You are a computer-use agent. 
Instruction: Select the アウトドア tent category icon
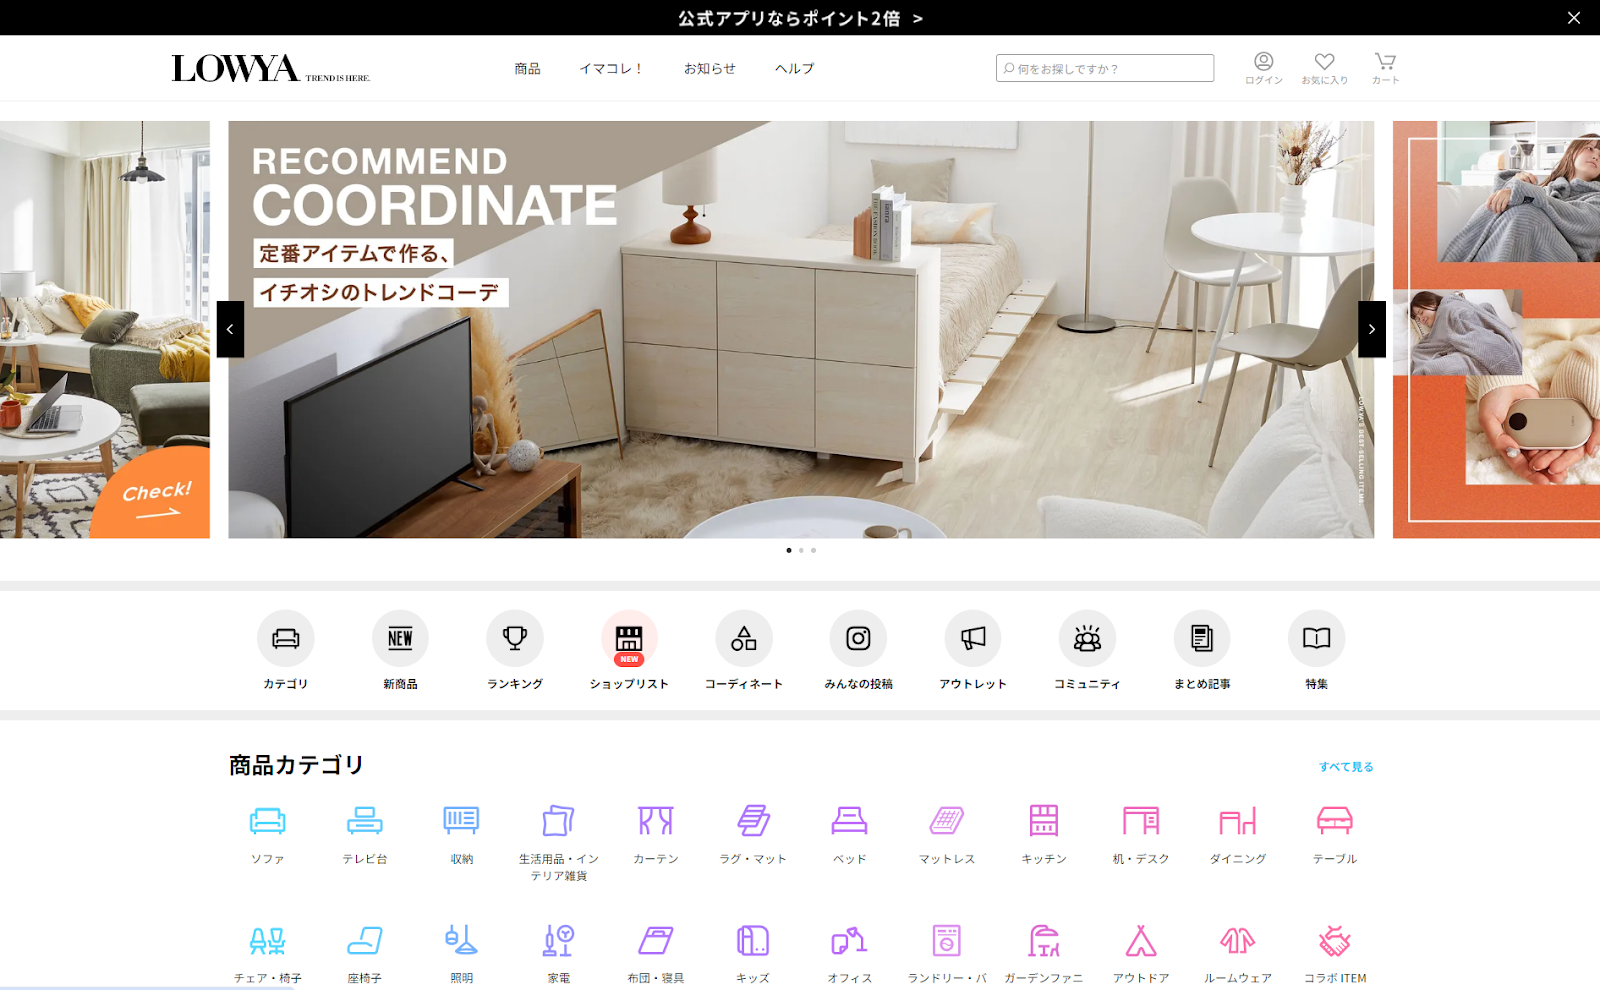tap(1140, 941)
